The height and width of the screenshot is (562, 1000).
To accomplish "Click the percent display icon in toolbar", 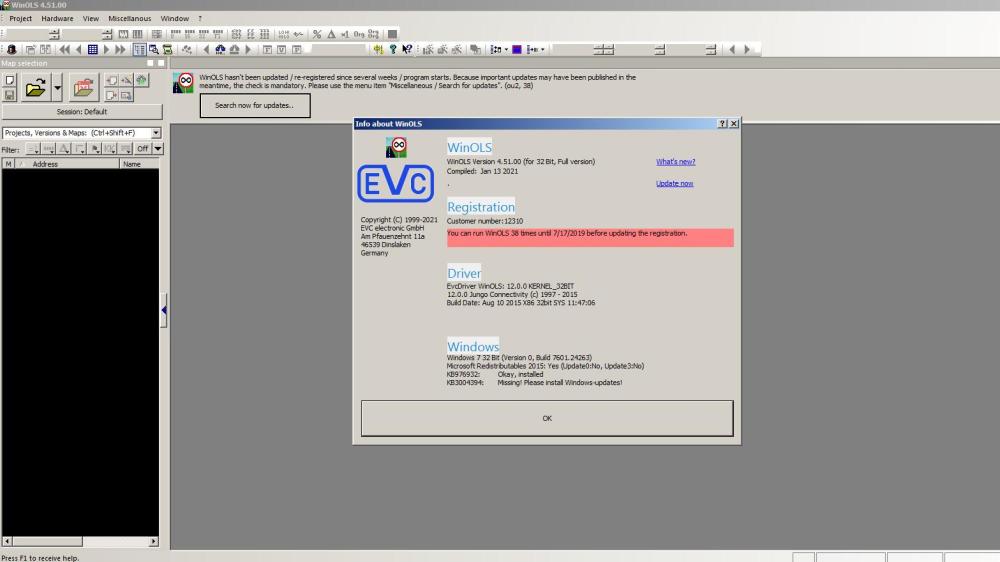I will pos(317,34).
